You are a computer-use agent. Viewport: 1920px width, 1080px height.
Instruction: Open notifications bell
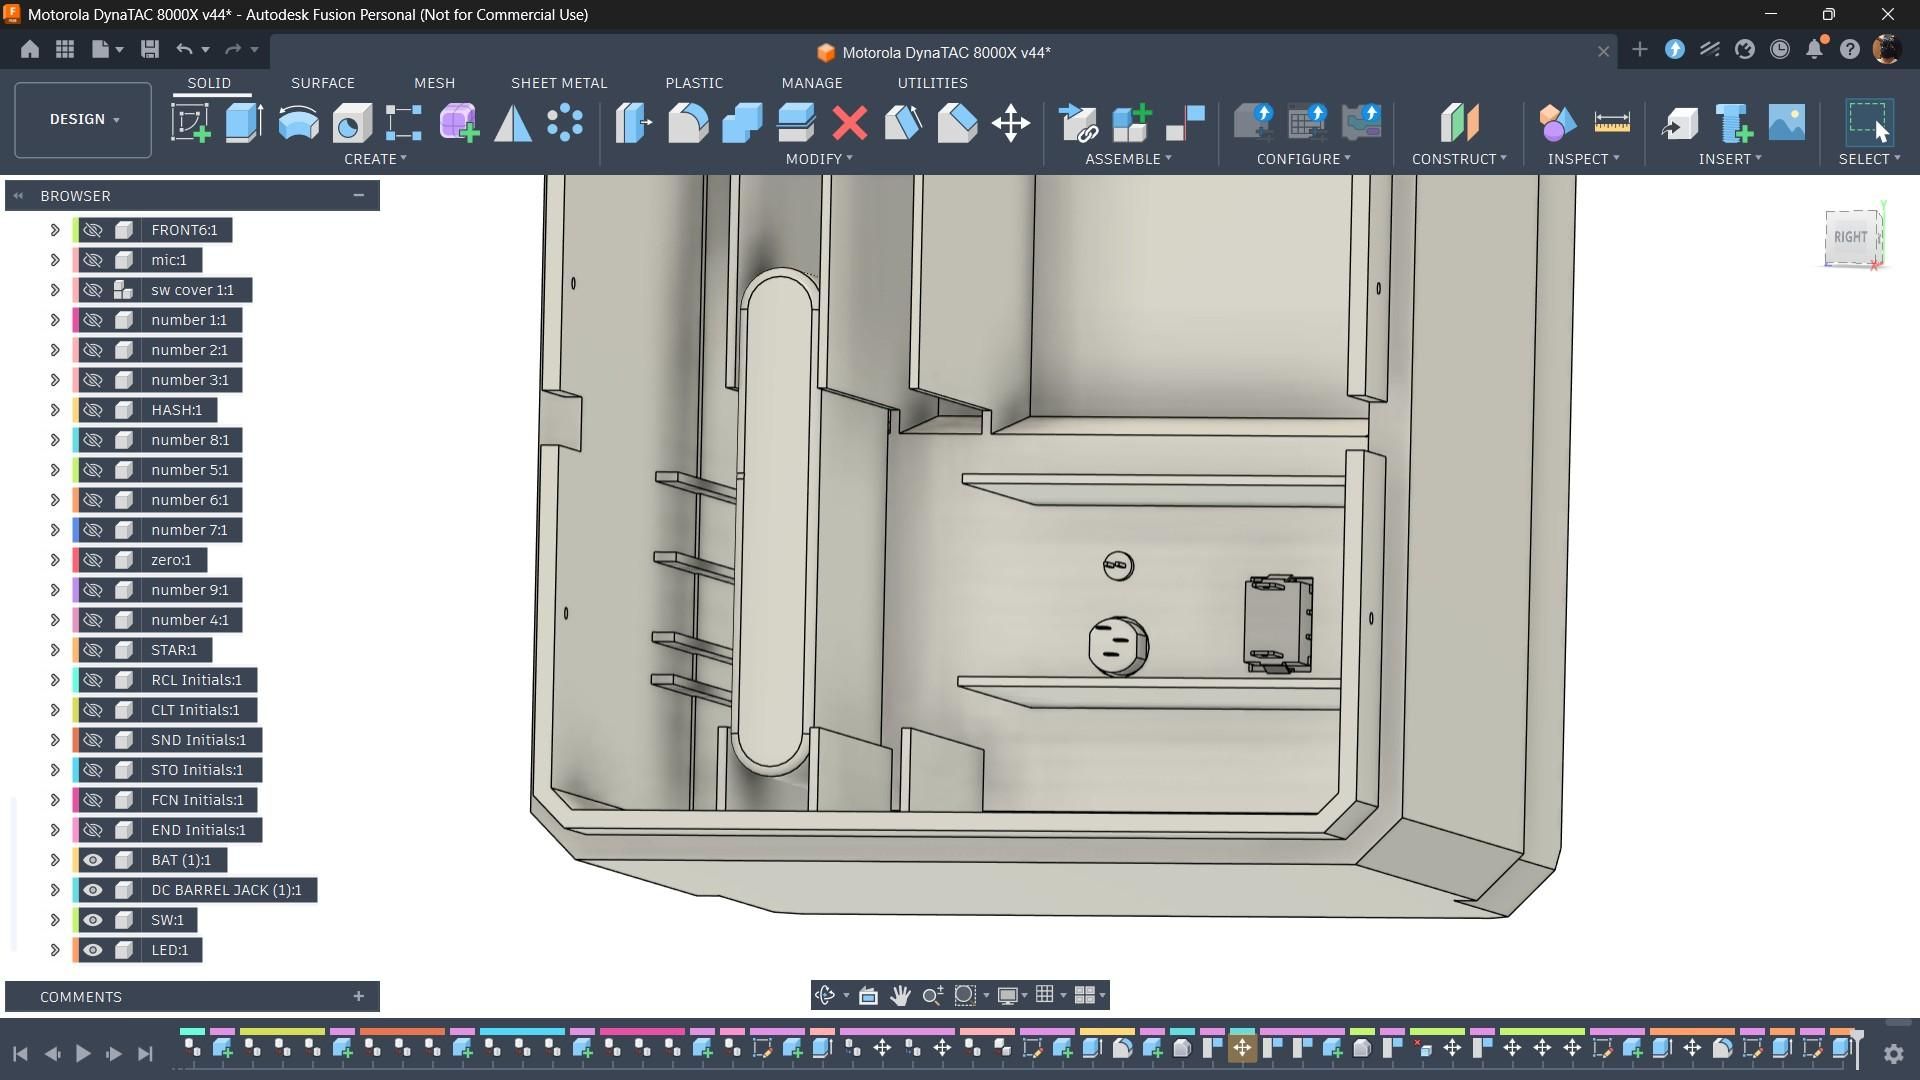tap(1815, 49)
